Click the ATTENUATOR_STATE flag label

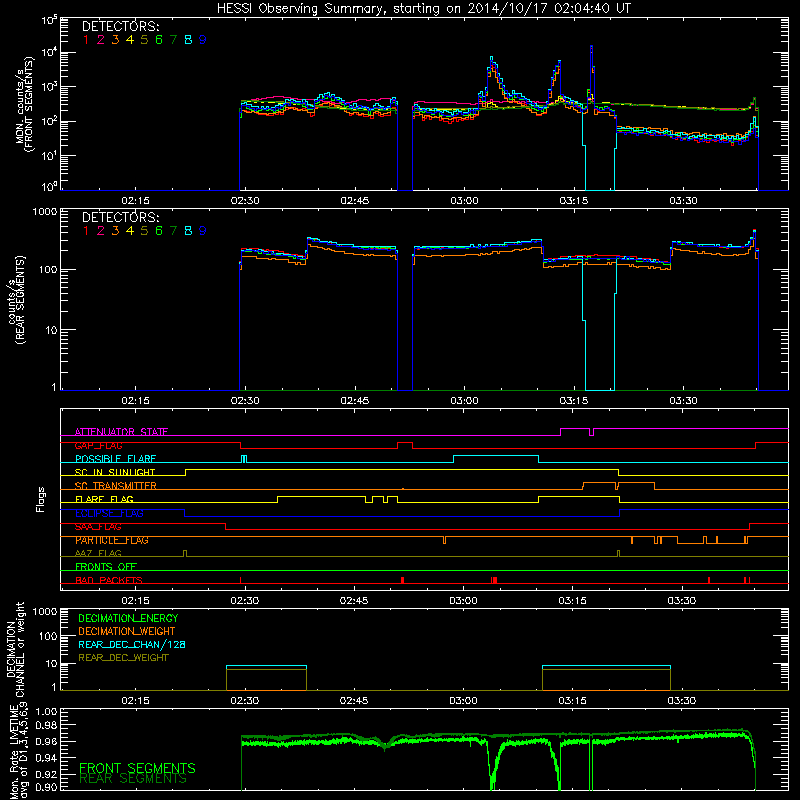[121, 432]
